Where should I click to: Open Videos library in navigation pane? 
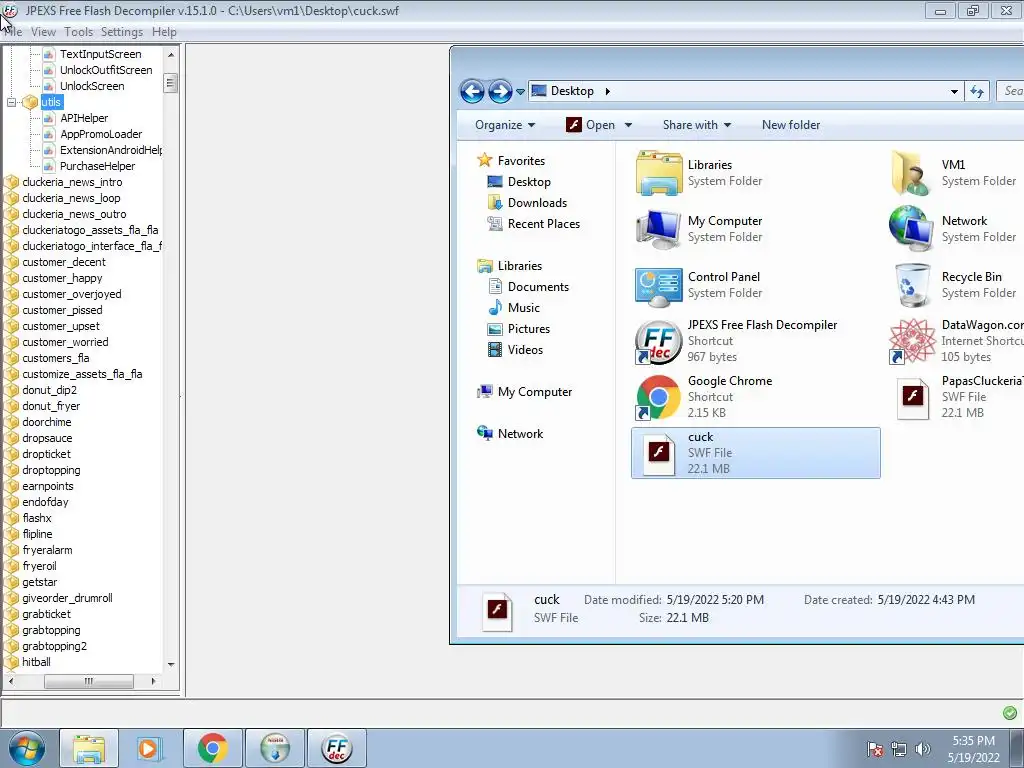click(x=525, y=349)
